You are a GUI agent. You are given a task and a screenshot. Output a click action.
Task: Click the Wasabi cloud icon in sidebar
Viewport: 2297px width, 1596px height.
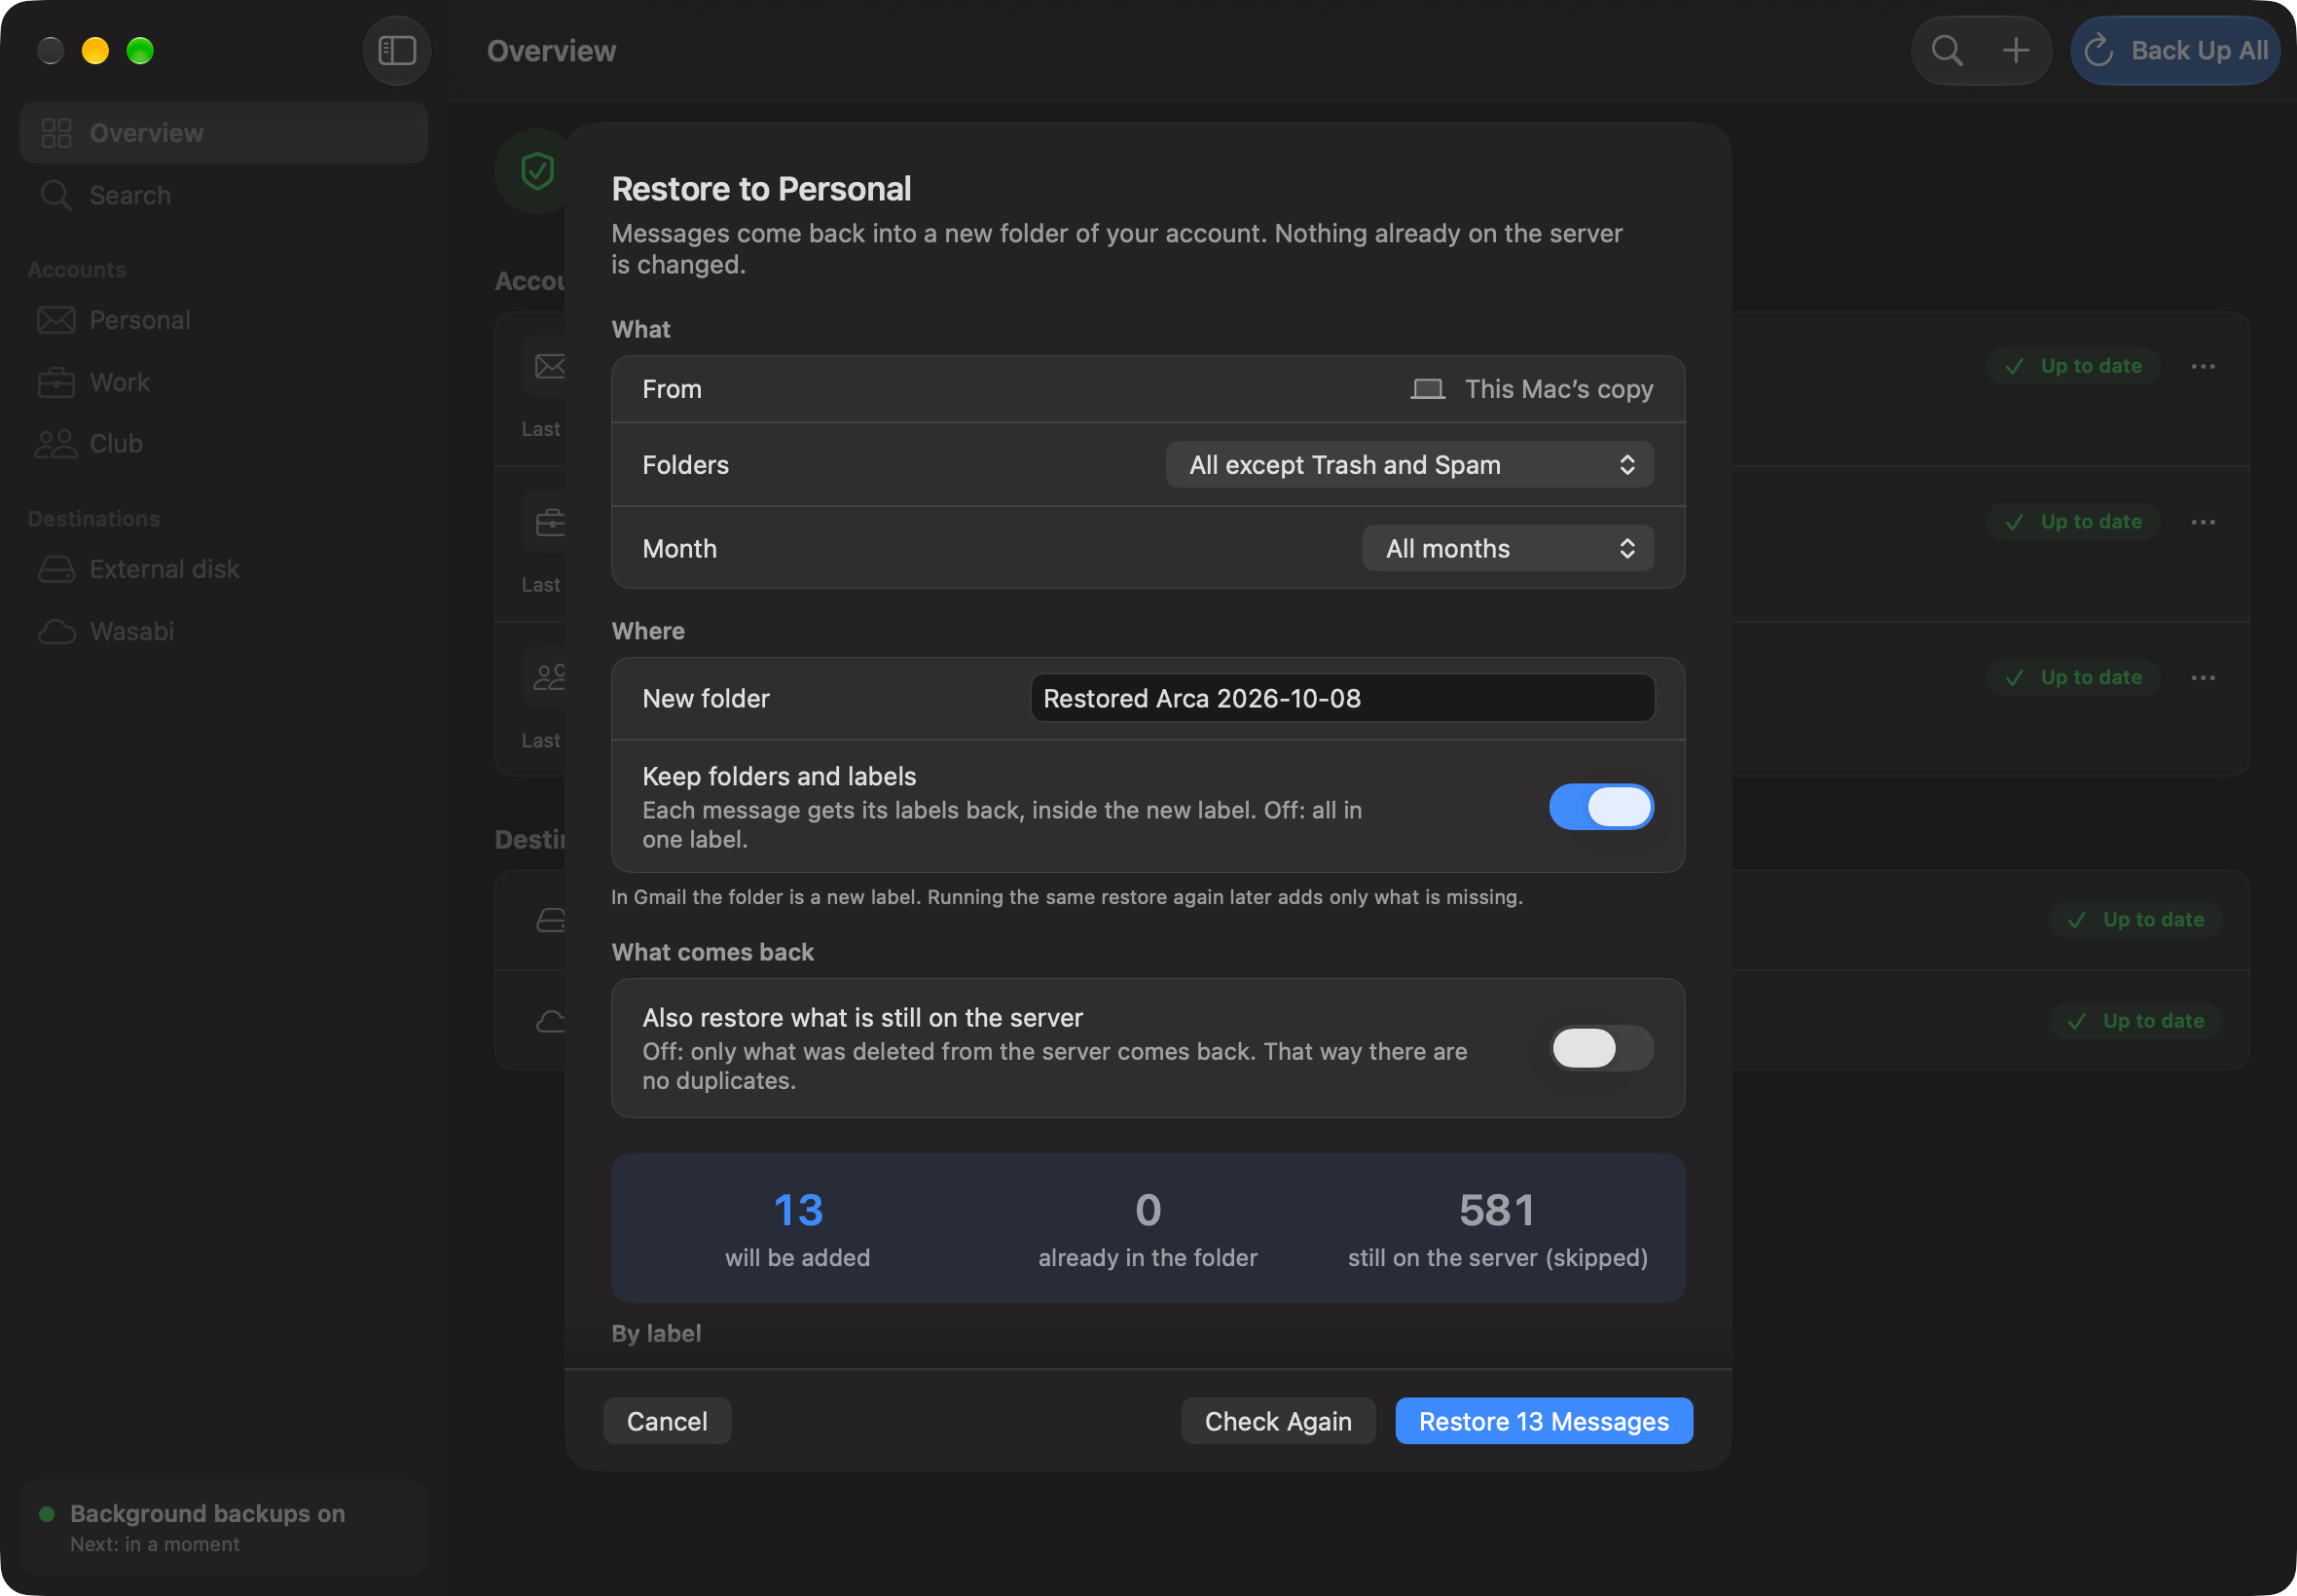[56, 631]
